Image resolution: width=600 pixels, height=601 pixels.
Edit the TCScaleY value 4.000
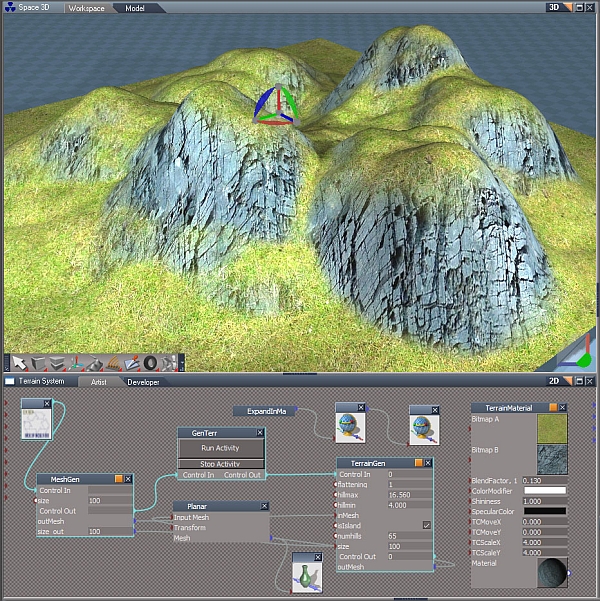click(x=545, y=553)
